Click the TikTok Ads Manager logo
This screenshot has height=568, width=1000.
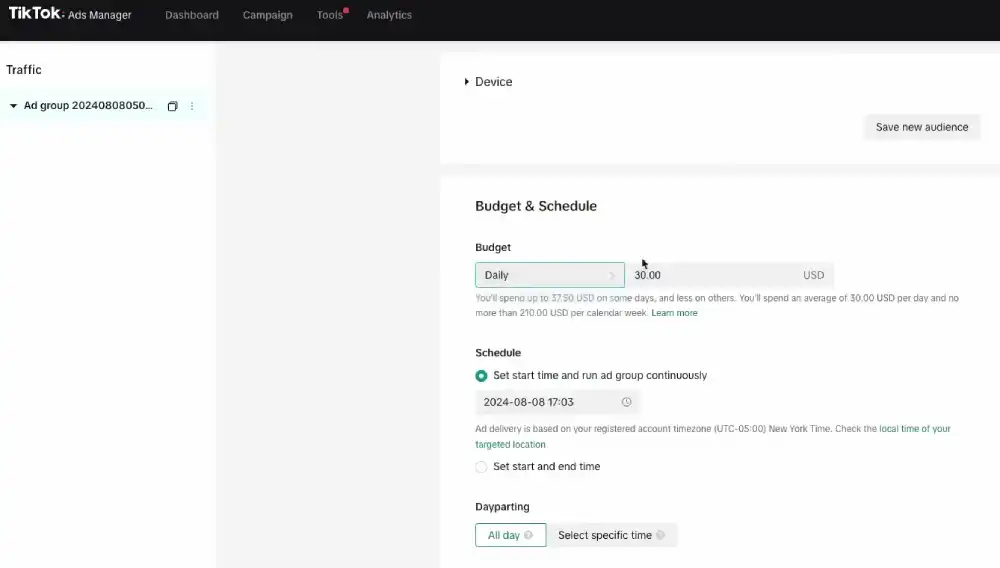[x=70, y=14]
